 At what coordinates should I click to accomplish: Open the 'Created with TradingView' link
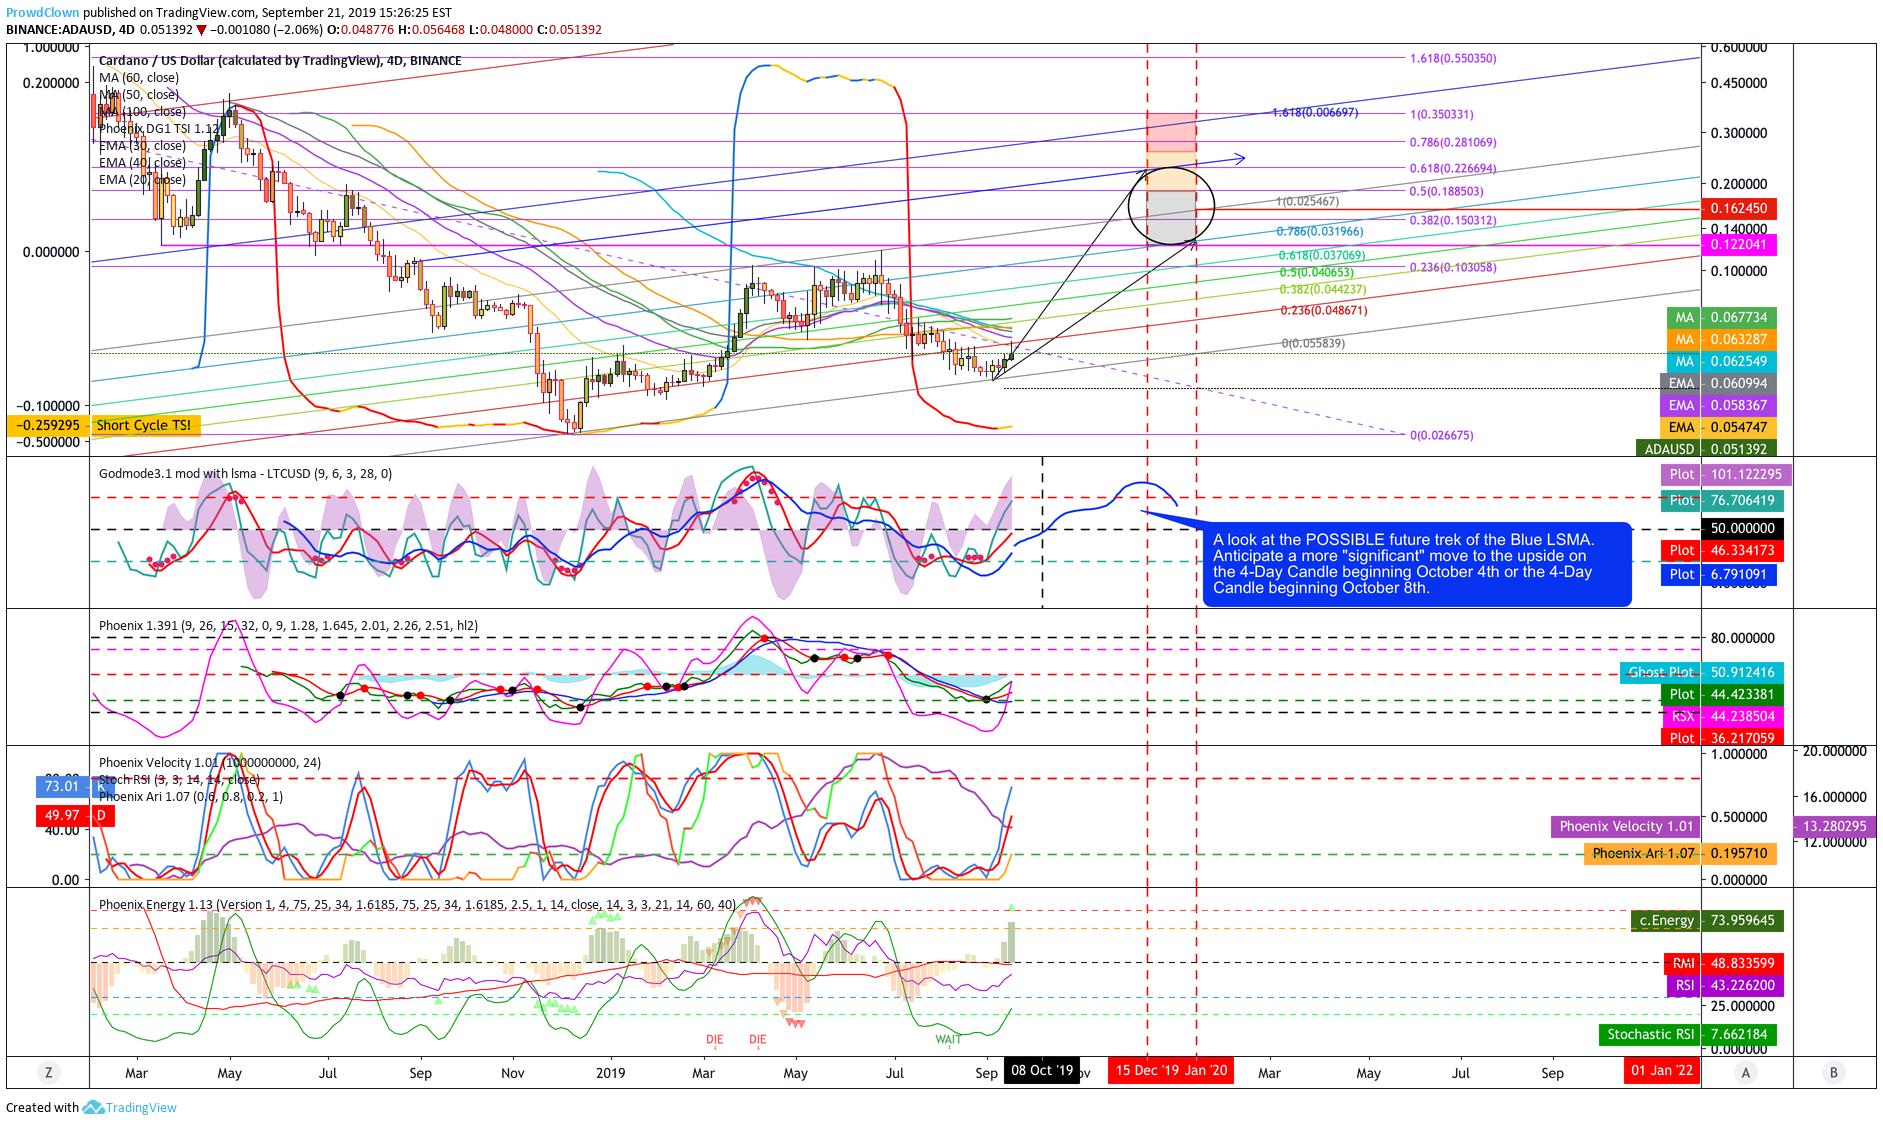click(91, 1107)
